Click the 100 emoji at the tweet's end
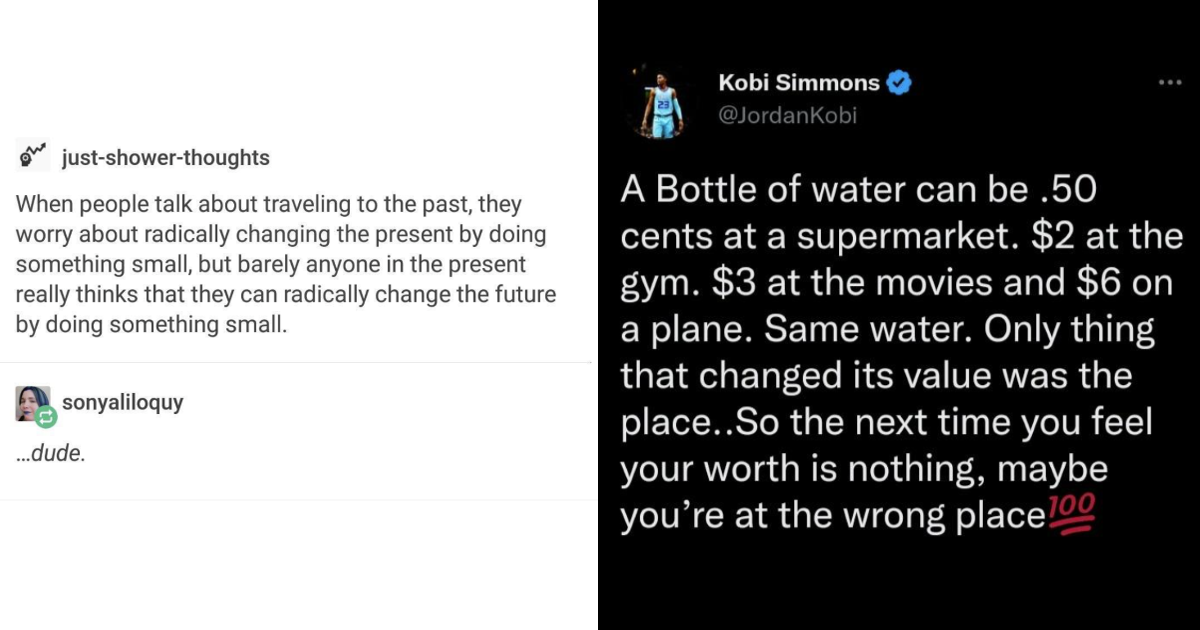The height and width of the screenshot is (630, 1200). [1074, 513]
